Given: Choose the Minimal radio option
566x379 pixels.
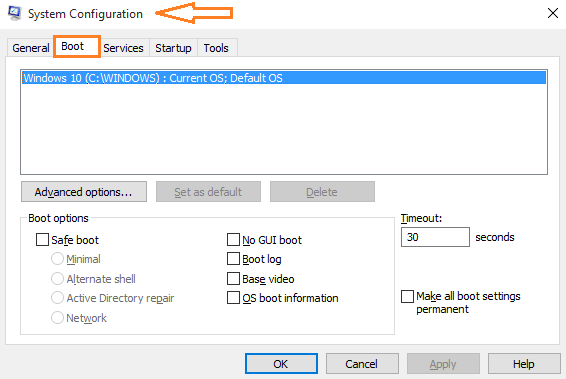Looking at the screenshot, I should click(57, 258).
